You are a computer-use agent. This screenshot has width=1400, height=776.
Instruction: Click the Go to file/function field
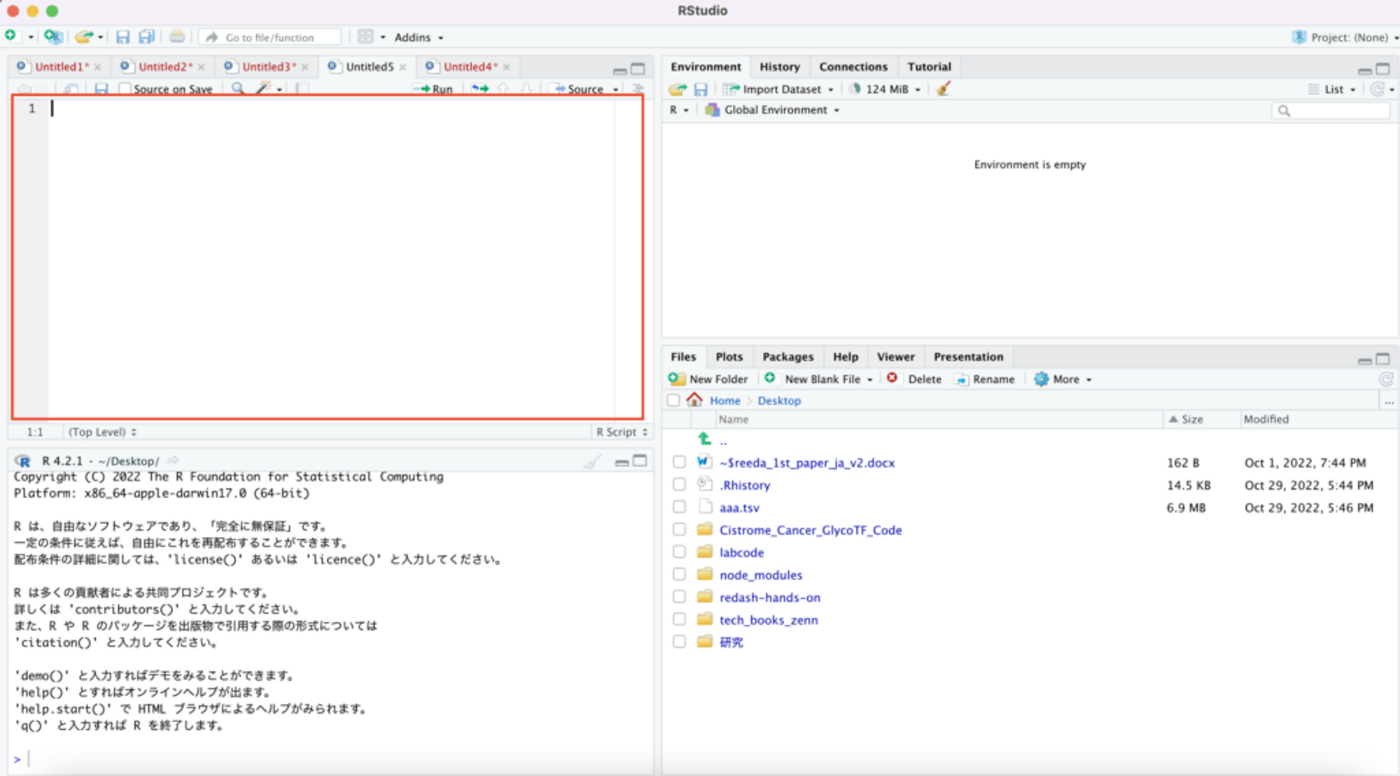click(270, 37)
